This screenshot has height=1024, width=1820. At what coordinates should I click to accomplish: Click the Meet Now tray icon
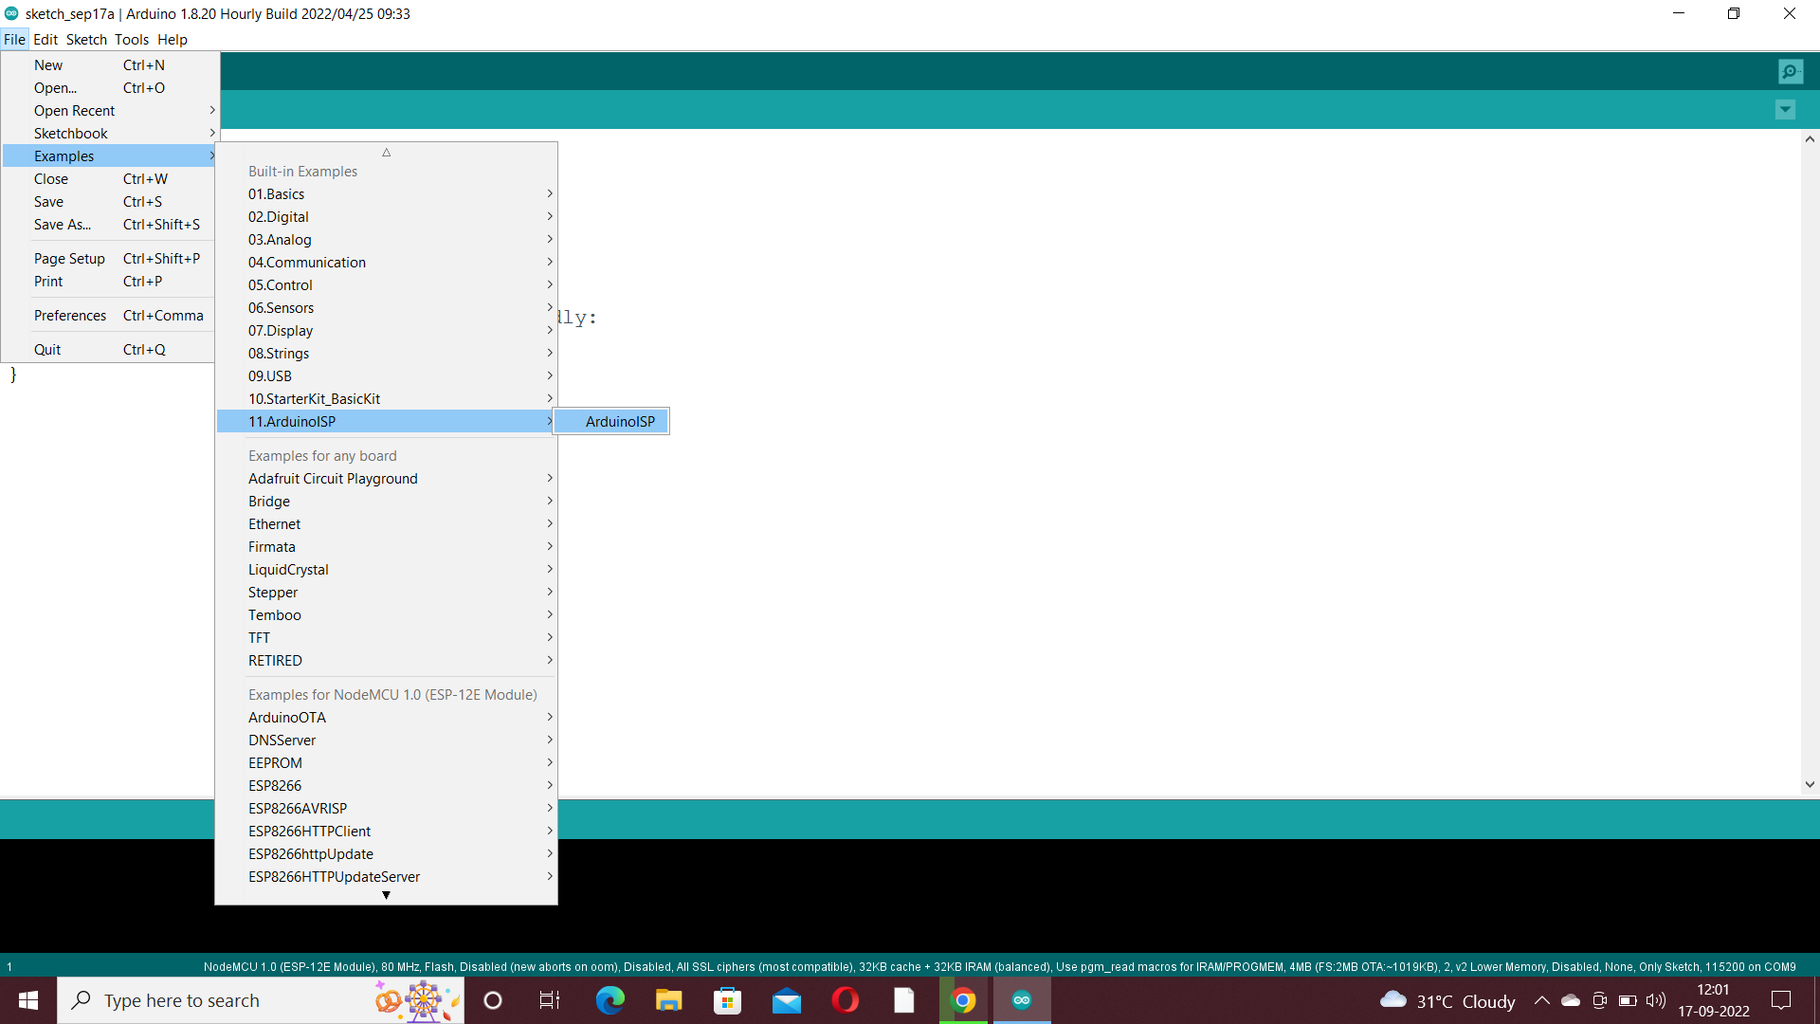point(1599,1000)
